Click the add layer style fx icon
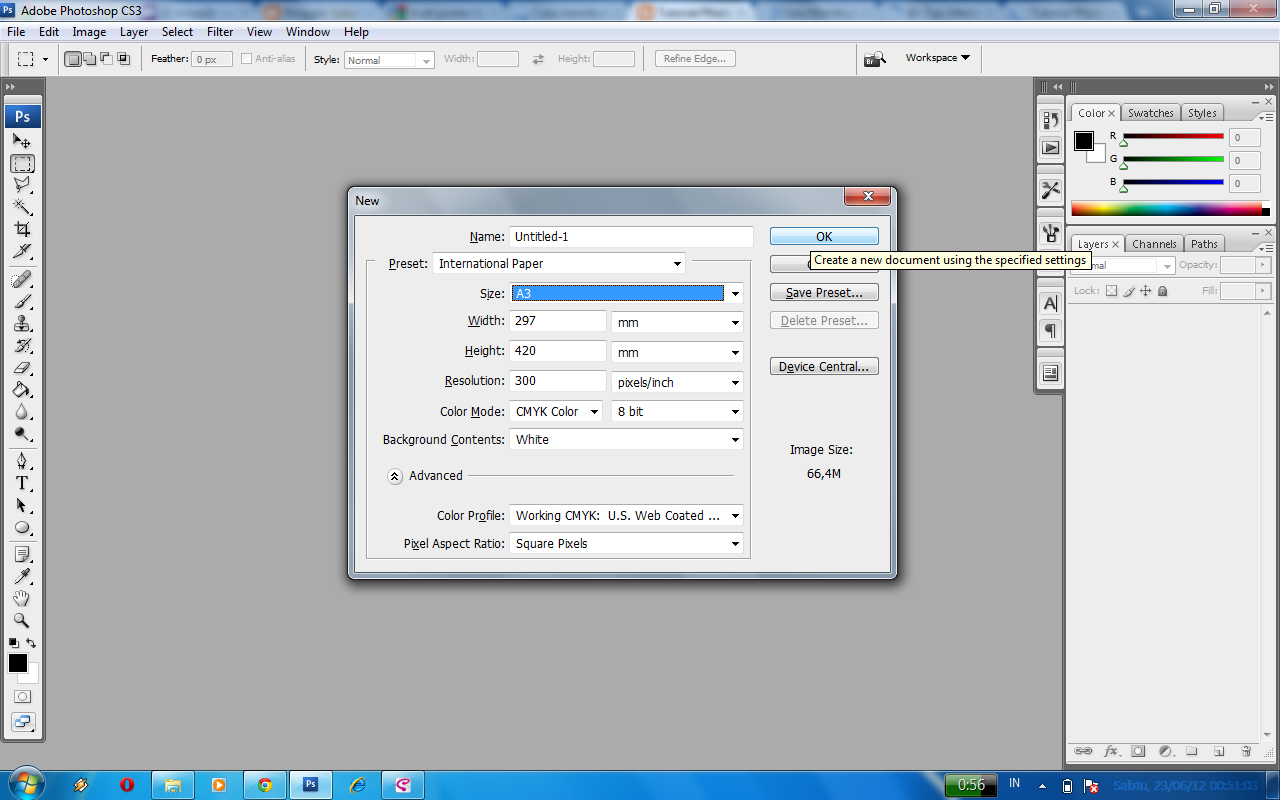 coord(1111,751)
